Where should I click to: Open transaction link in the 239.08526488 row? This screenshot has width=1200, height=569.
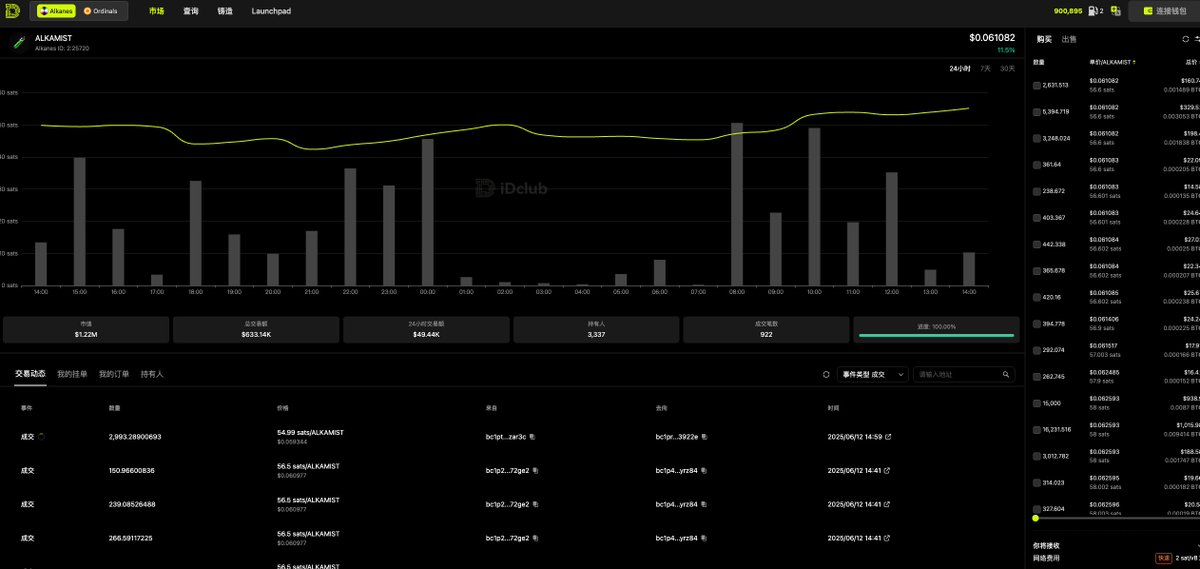pyautogui.click(x=887, y=504)
